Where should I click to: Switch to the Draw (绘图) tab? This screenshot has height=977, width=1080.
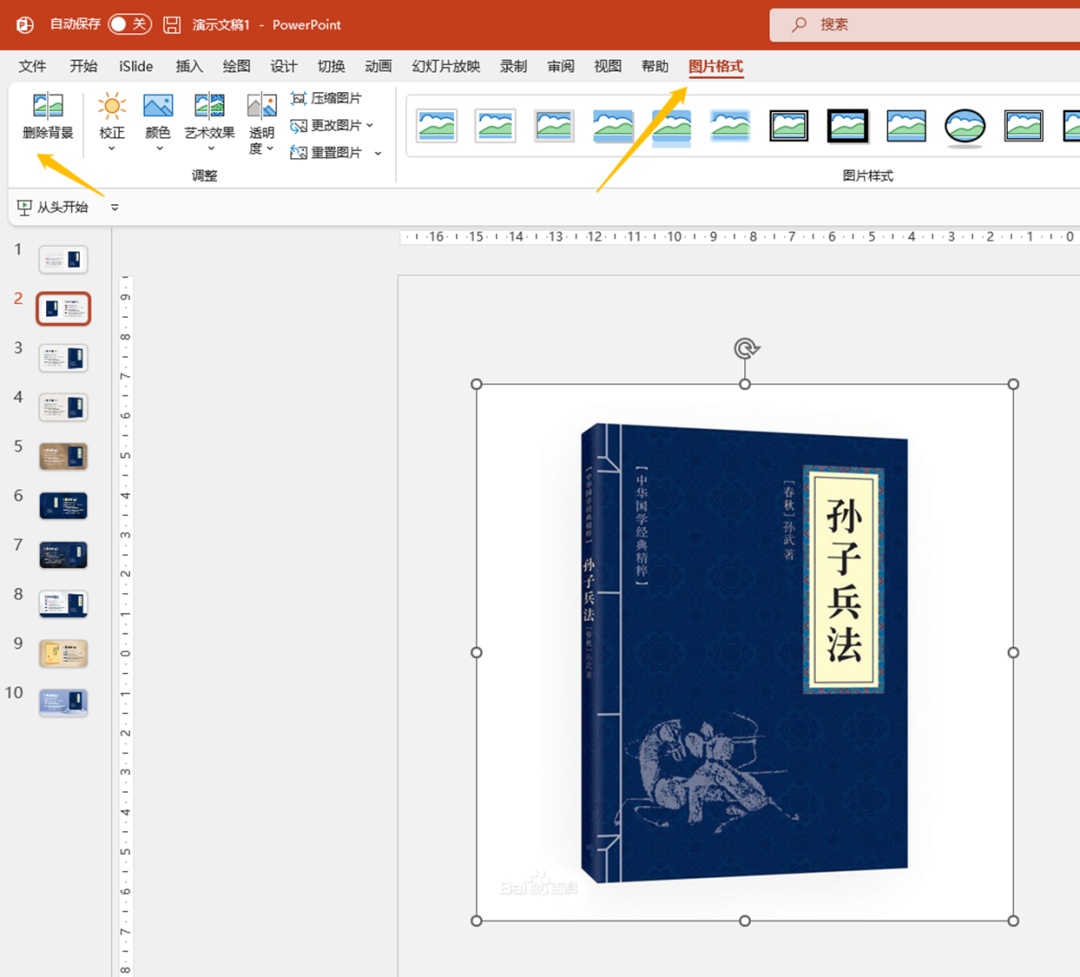tap(236, 66)
